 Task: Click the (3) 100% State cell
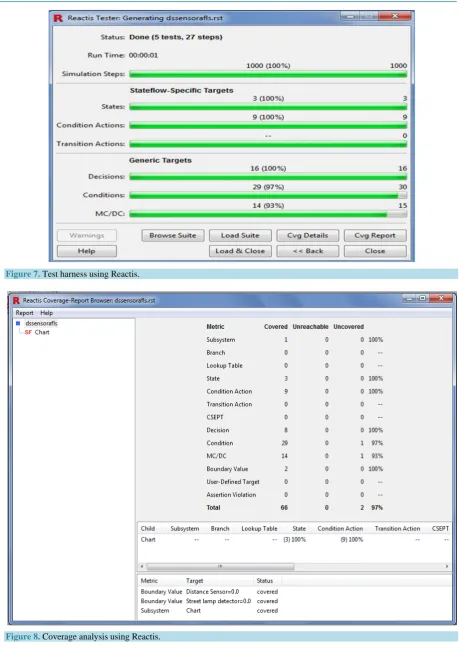pyautogui.click(x=294, y=540)
